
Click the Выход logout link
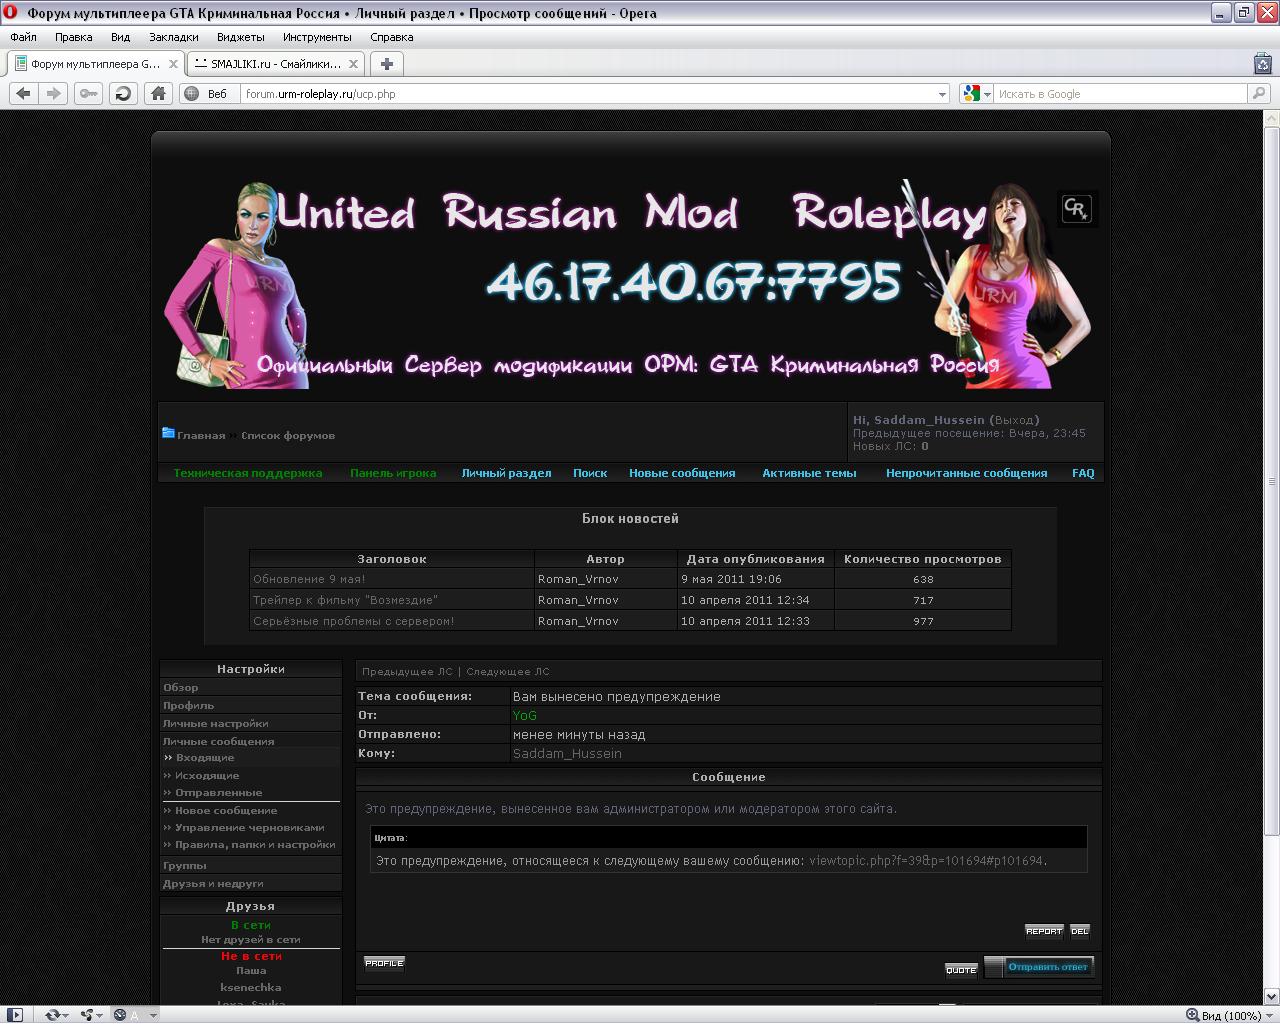click(1014, 420)
